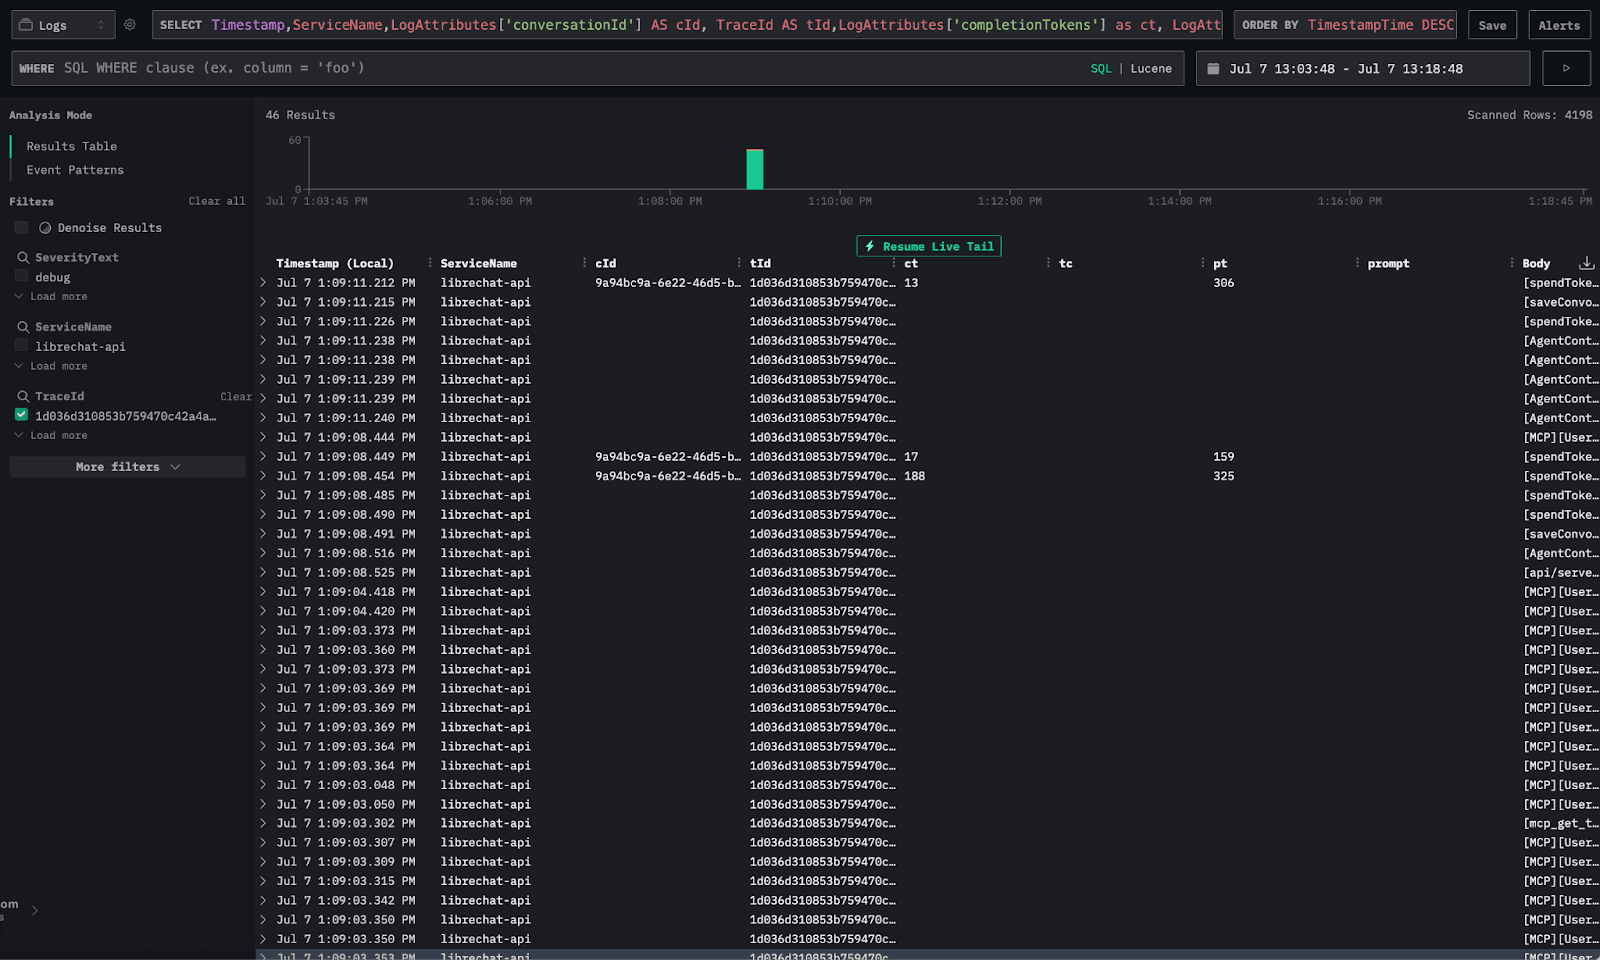Download results using the table download icon
This screenshot has height=960, width=1600.
coord(1586,263)
